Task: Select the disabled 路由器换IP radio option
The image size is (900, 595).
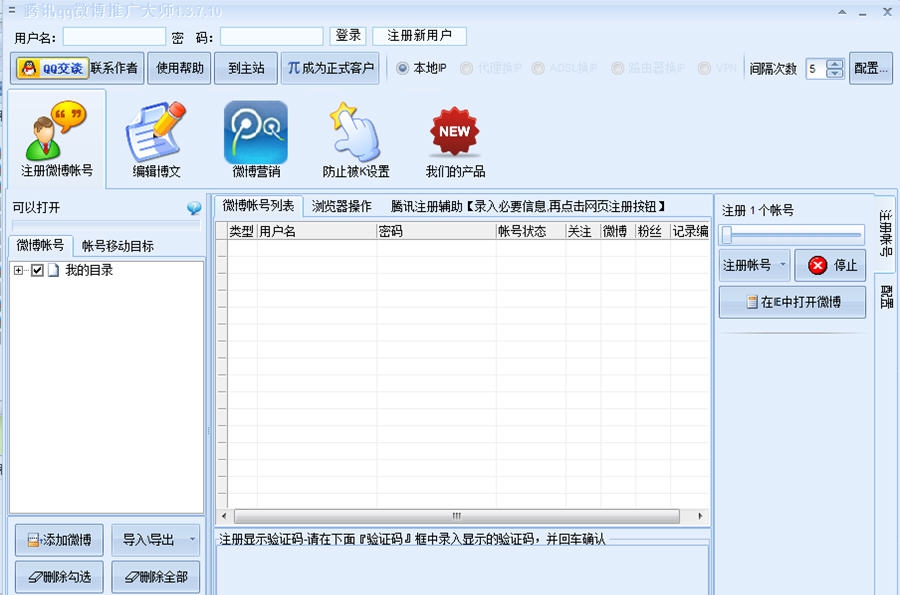Action: point(617,68)
